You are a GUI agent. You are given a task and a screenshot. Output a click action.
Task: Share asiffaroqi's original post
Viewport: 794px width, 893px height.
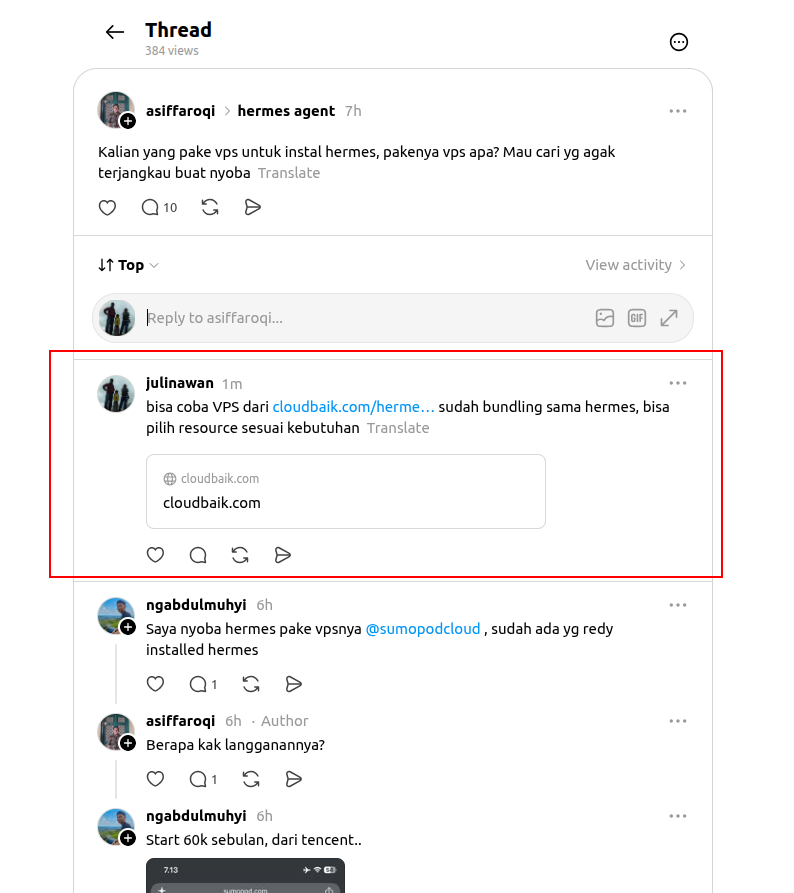point(252,207)
